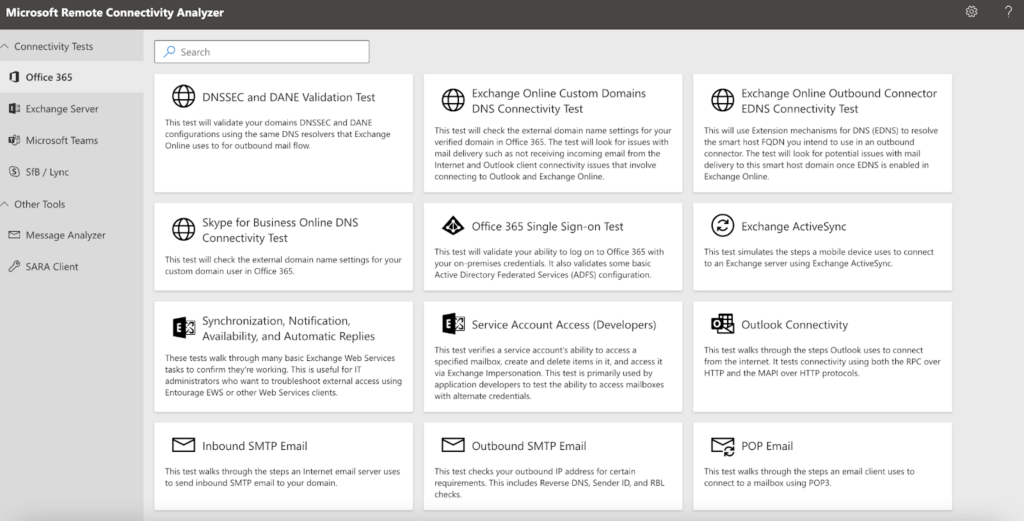This screenshot has width=1024, height=521.
Task: Open DNSSEC and DANE Validation Test
Action: (289, 97)
